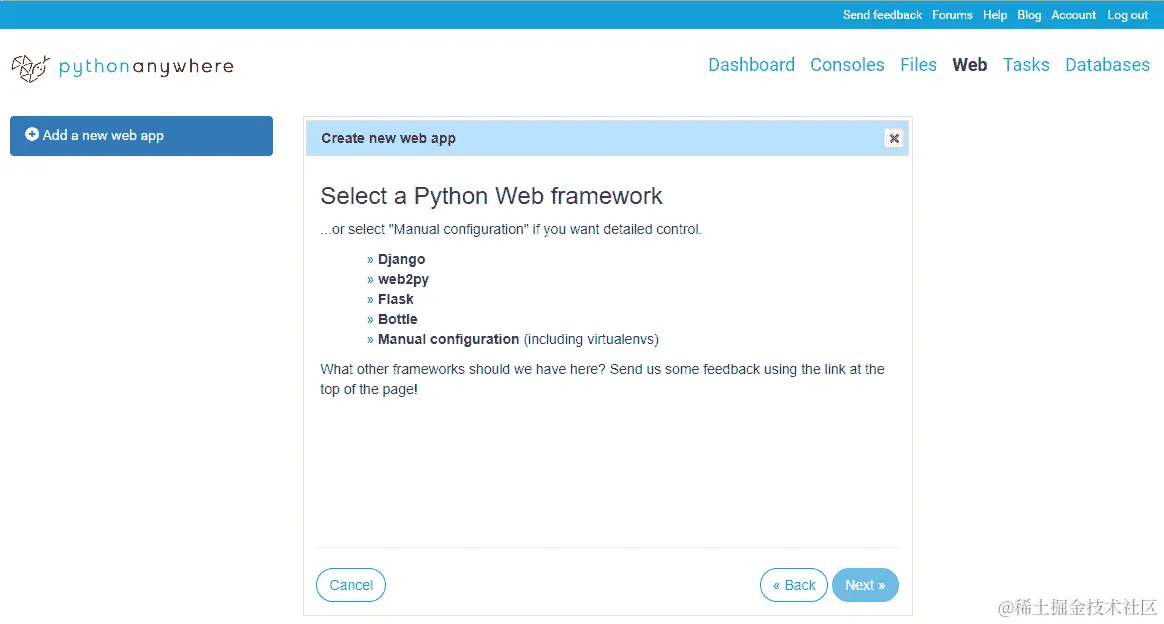Choose Manual configuration option
This screenshot has height=624, width=1164.
tap(448, 339)
